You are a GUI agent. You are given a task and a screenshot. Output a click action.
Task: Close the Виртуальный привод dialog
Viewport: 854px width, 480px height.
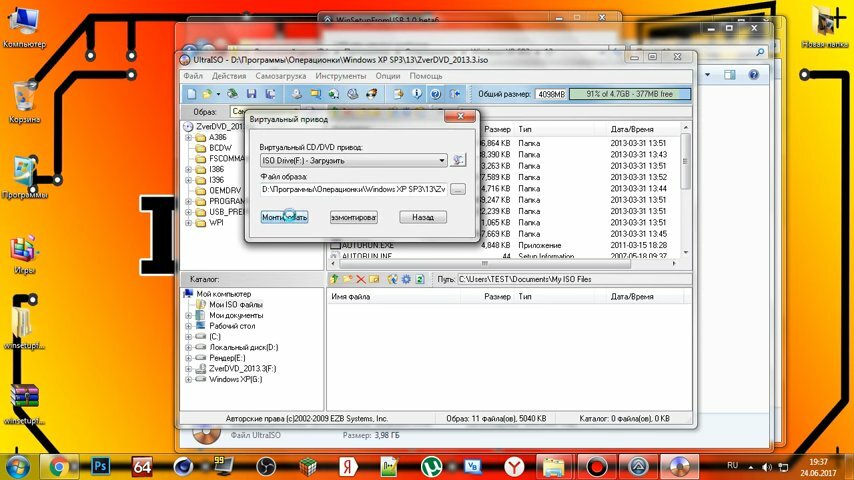point(460,117)
